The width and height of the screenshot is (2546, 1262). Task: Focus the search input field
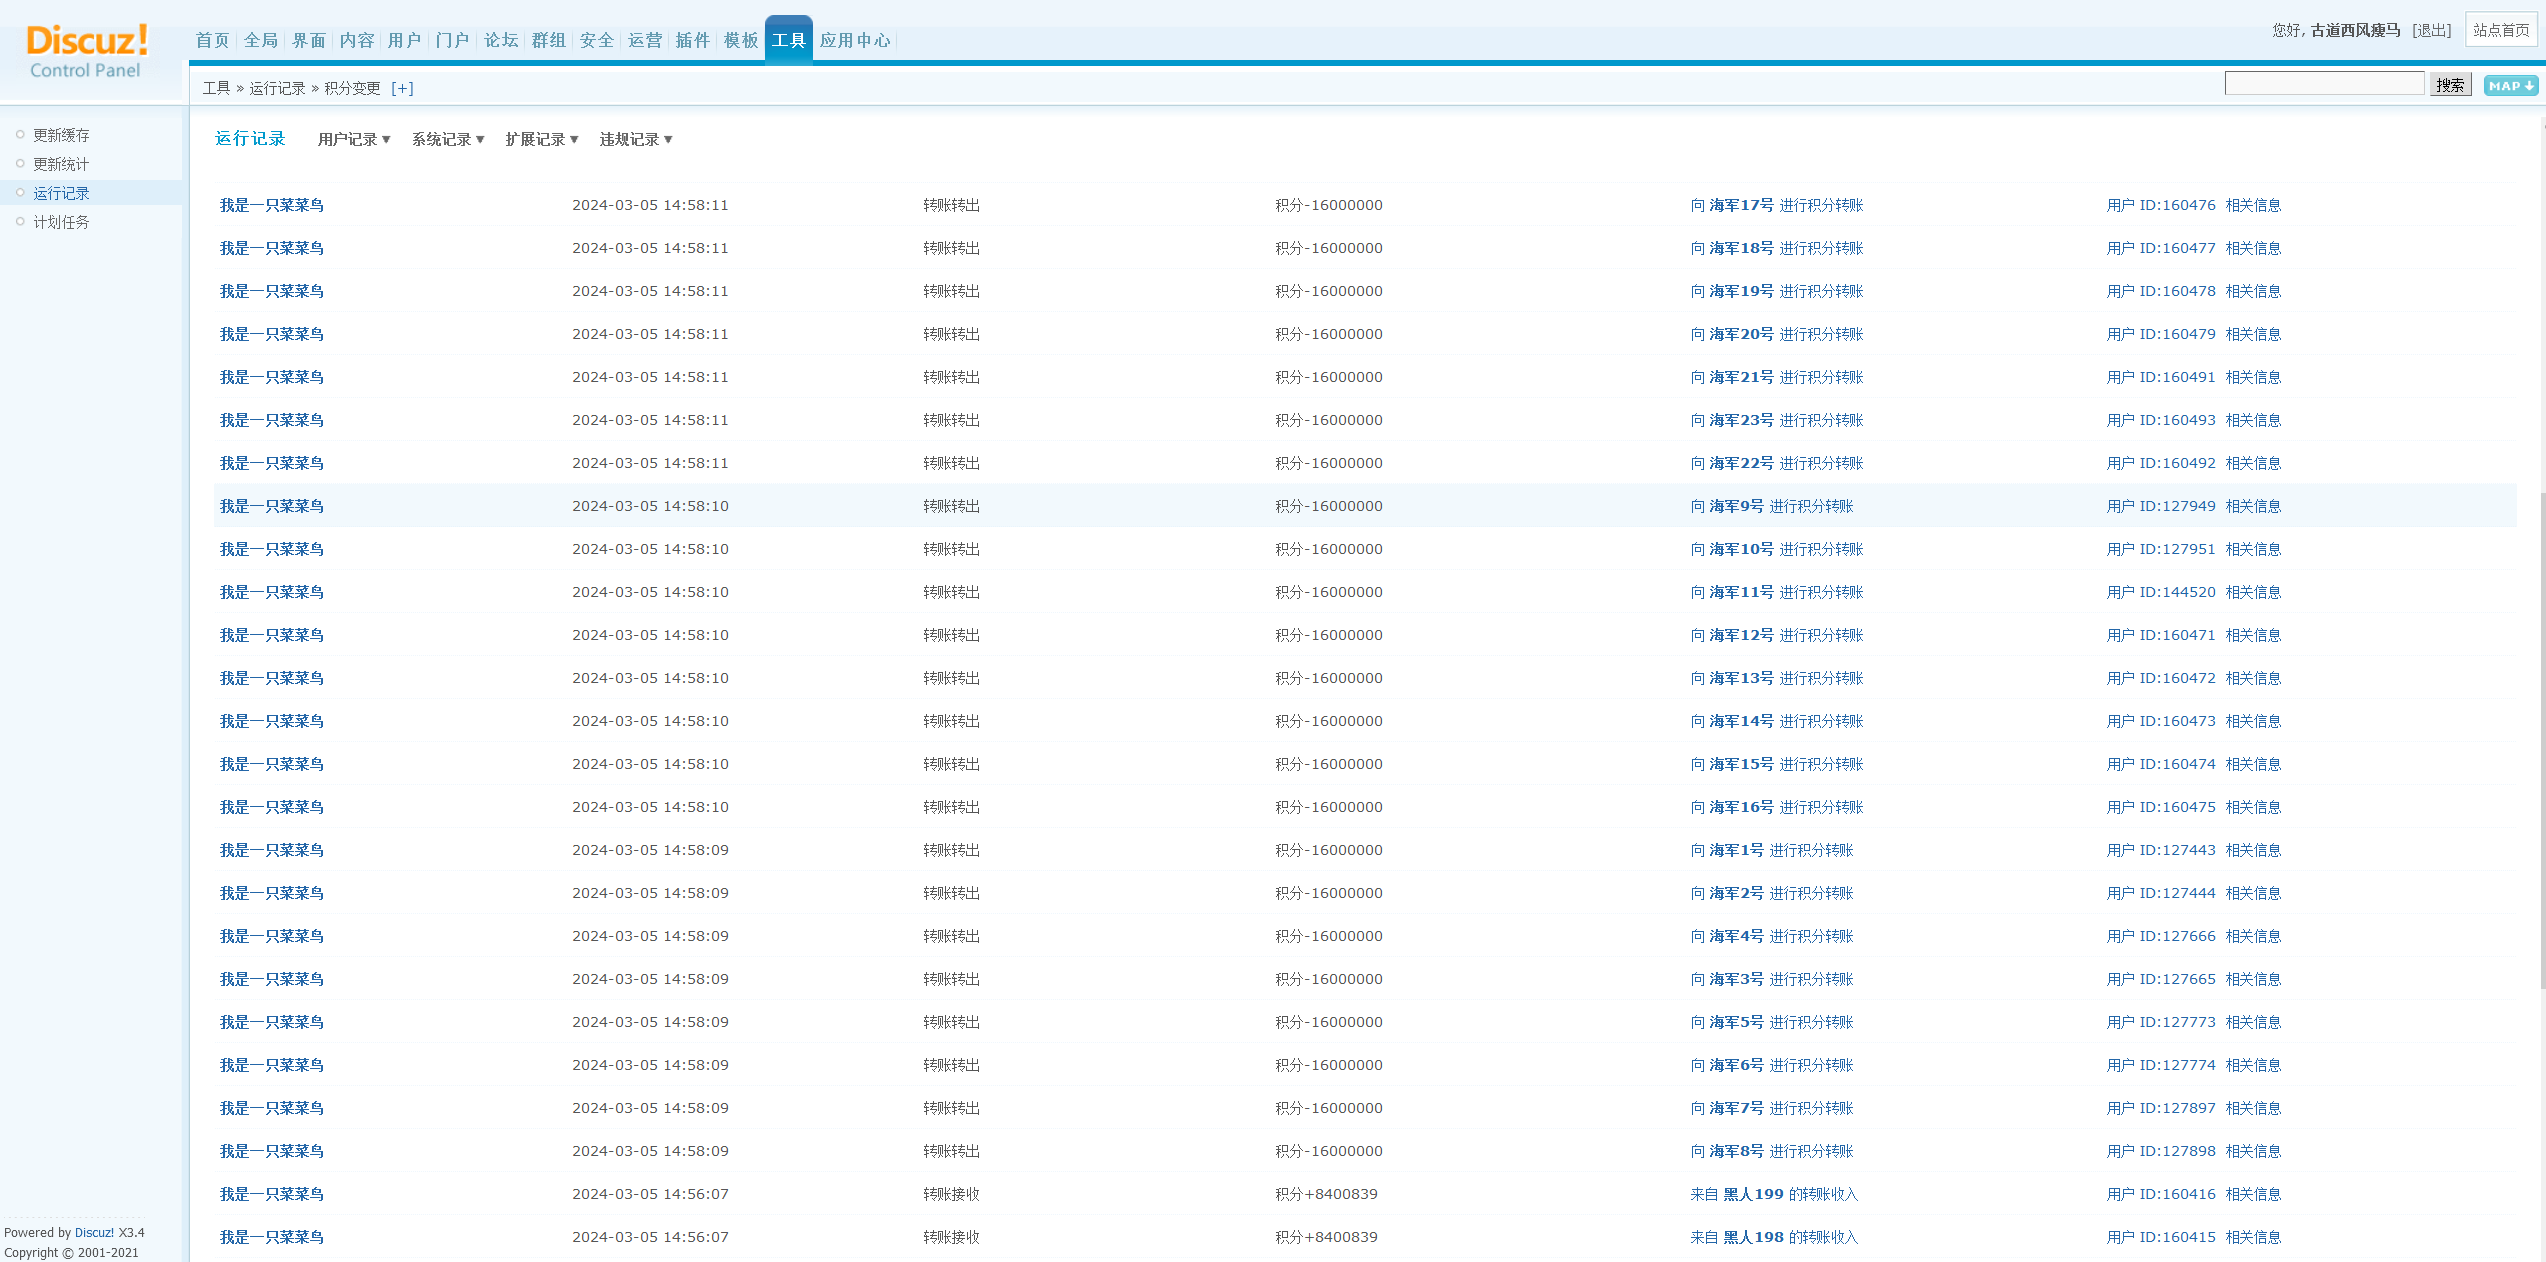point(2323,84)
